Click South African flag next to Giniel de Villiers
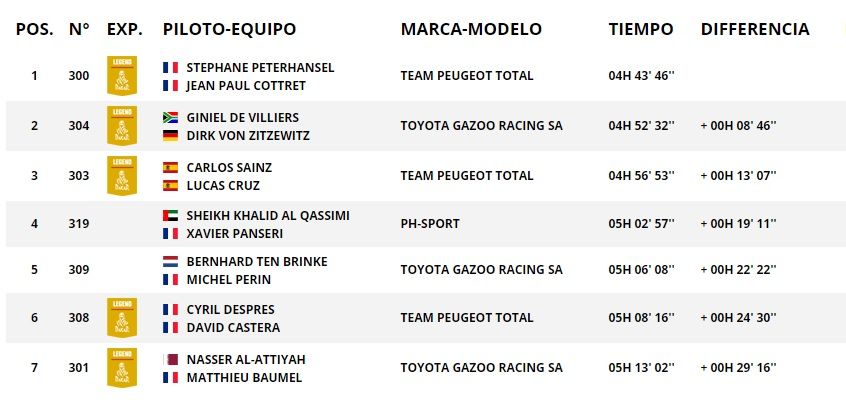 click(x=170, y=118)
